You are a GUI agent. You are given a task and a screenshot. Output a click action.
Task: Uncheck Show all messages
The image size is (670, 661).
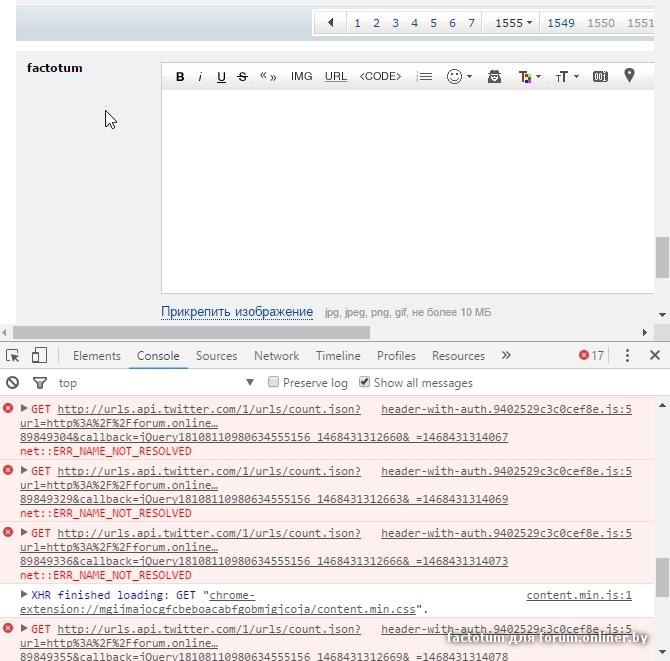tap(365, 382)
